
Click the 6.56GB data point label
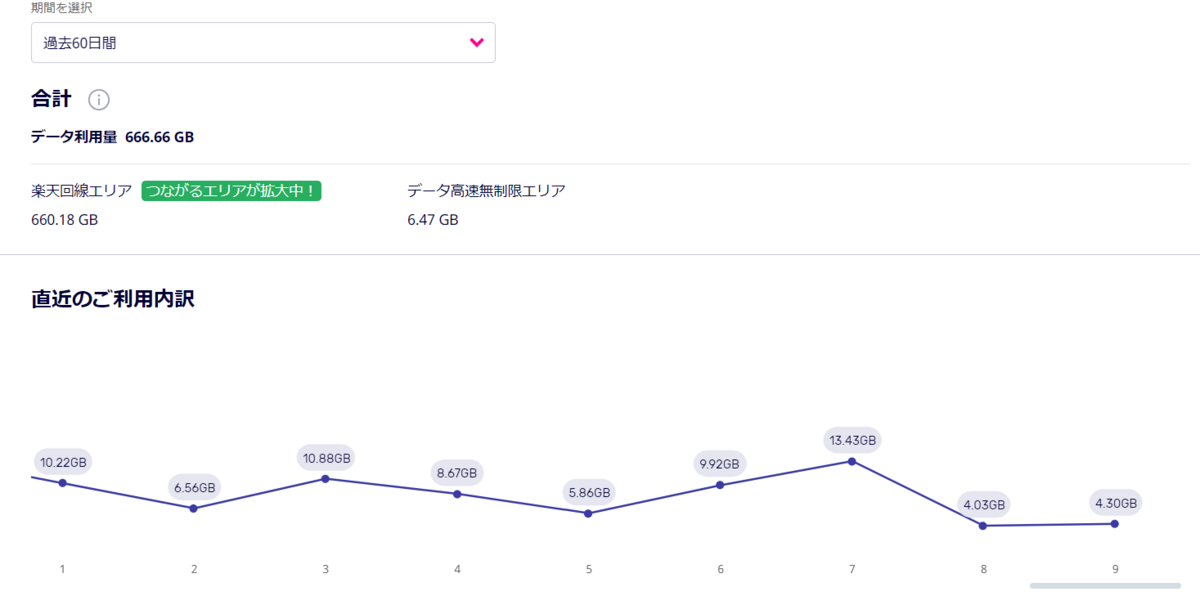[x=194, y=488]
